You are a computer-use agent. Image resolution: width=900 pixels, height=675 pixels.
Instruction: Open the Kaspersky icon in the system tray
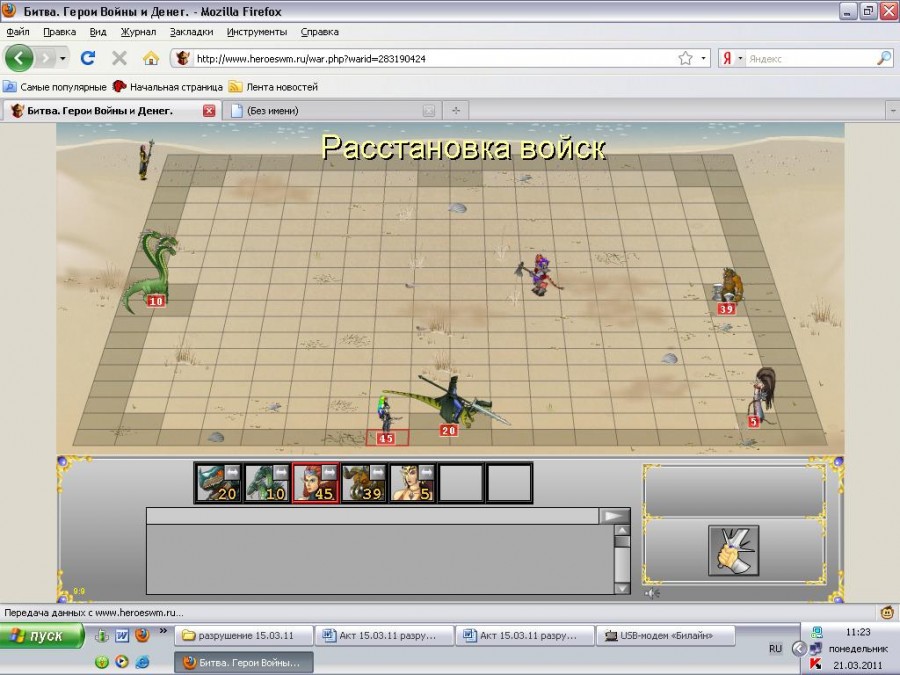tap(815, 664)
